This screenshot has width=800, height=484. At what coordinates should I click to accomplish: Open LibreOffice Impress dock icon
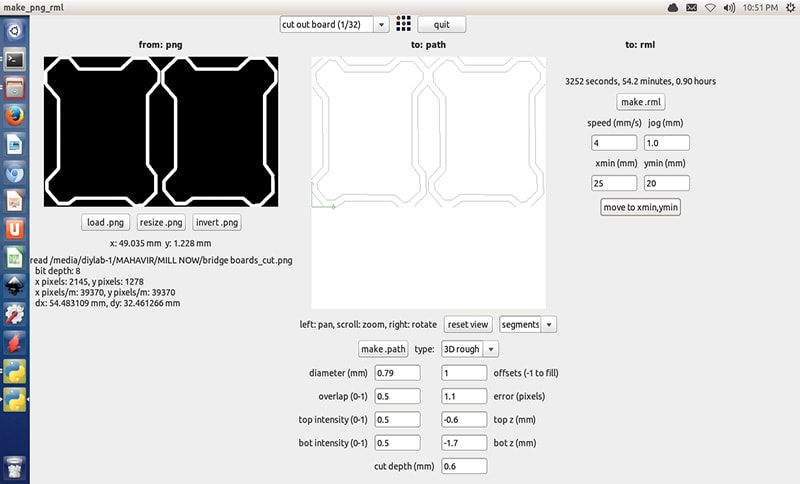tap(14, 201)
